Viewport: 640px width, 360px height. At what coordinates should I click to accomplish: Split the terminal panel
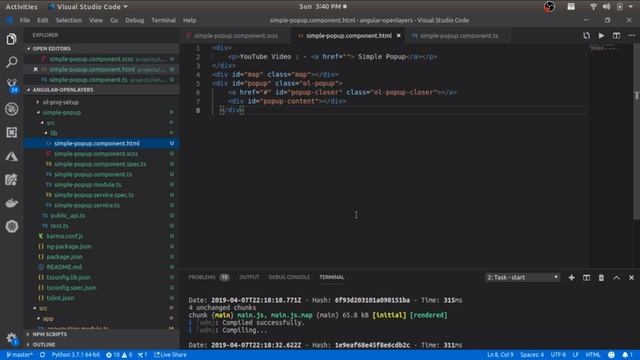click(x=586, y=278)
